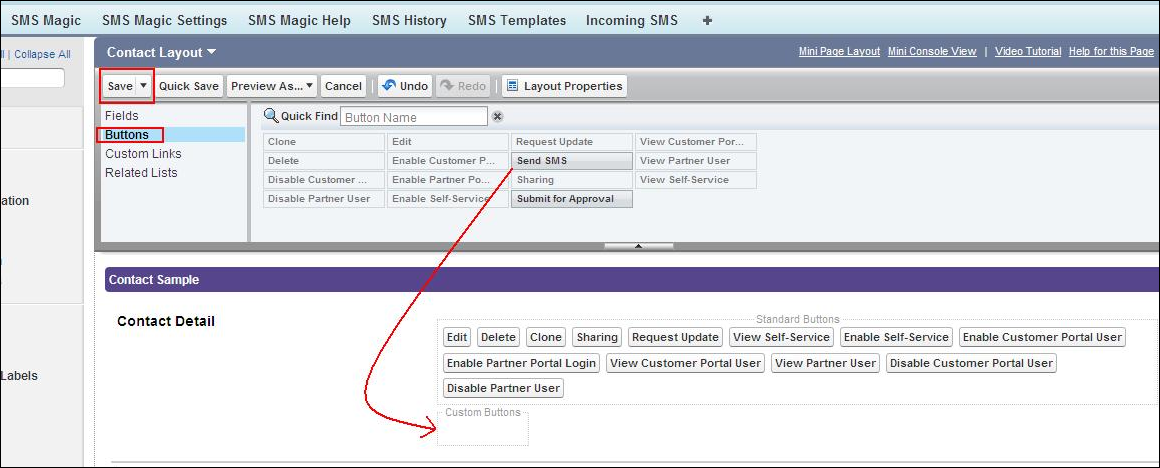Image resolution: width=1160 pixels, height=468 pixels.
Task: Click the plus icon for all tabs
Action: click(x=707, y=21)
